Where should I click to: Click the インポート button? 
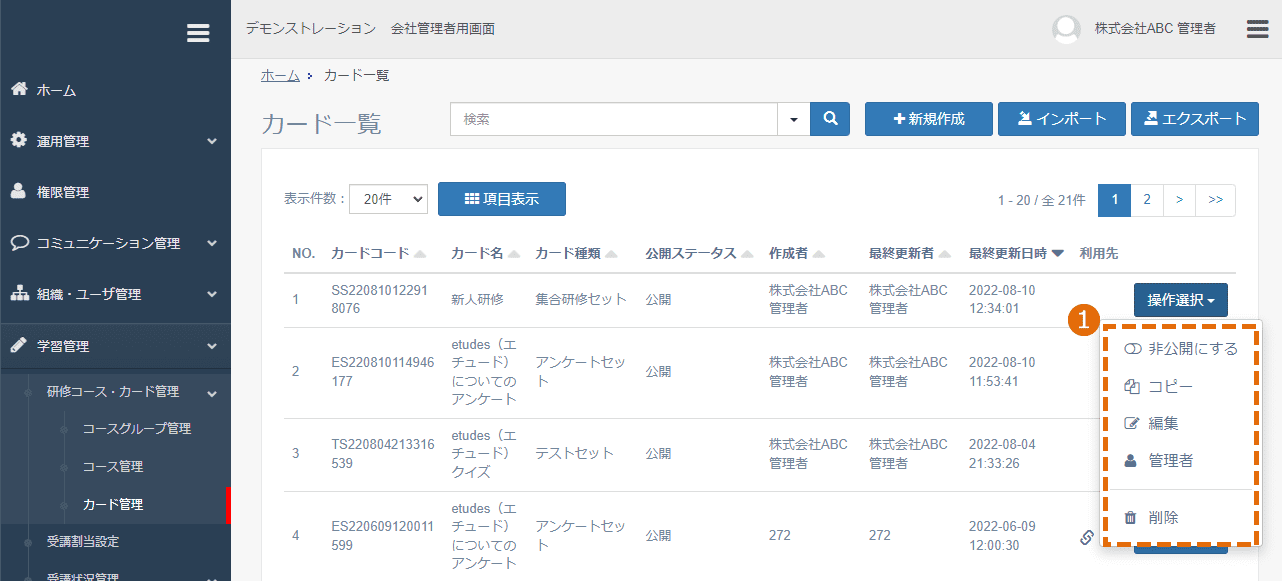pos(1062,119)
